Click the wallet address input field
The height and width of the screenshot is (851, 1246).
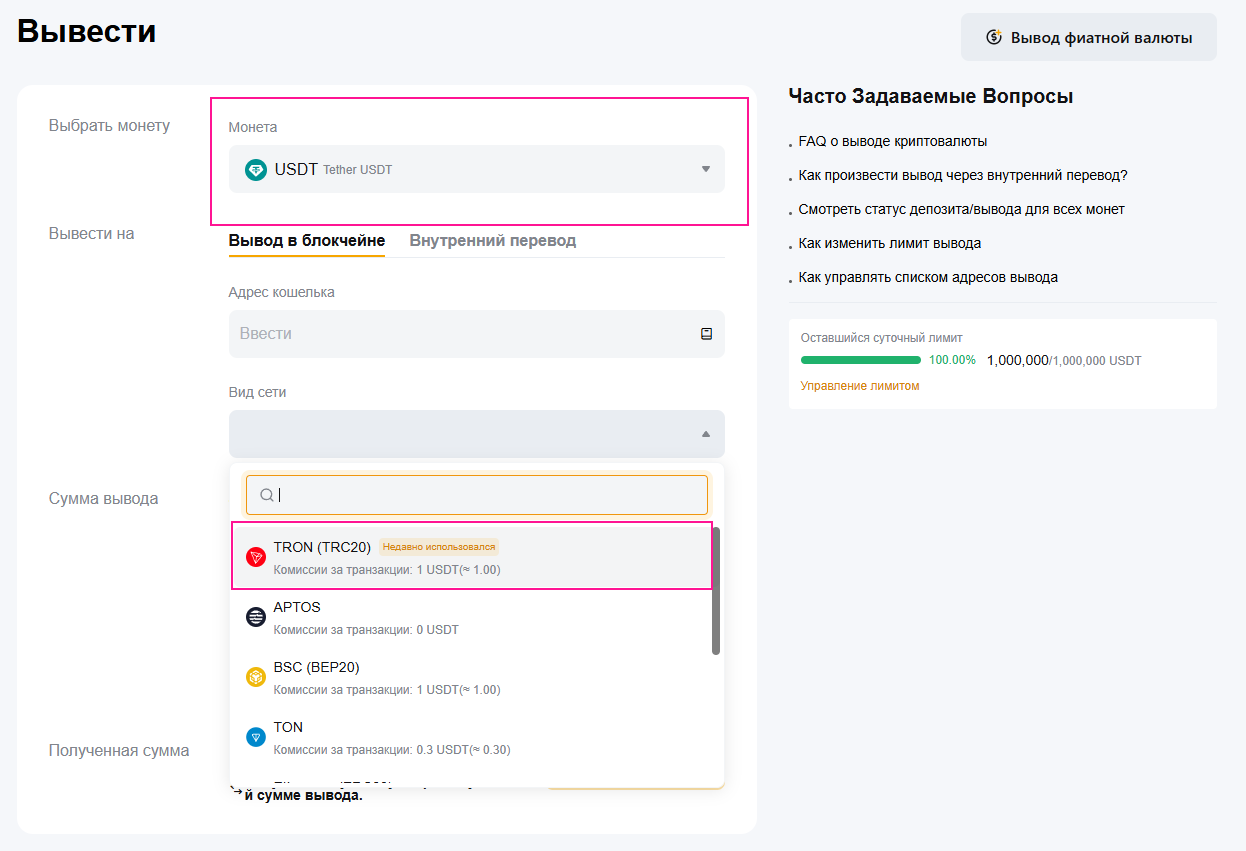pyautogui.click(x=460, y=334)
